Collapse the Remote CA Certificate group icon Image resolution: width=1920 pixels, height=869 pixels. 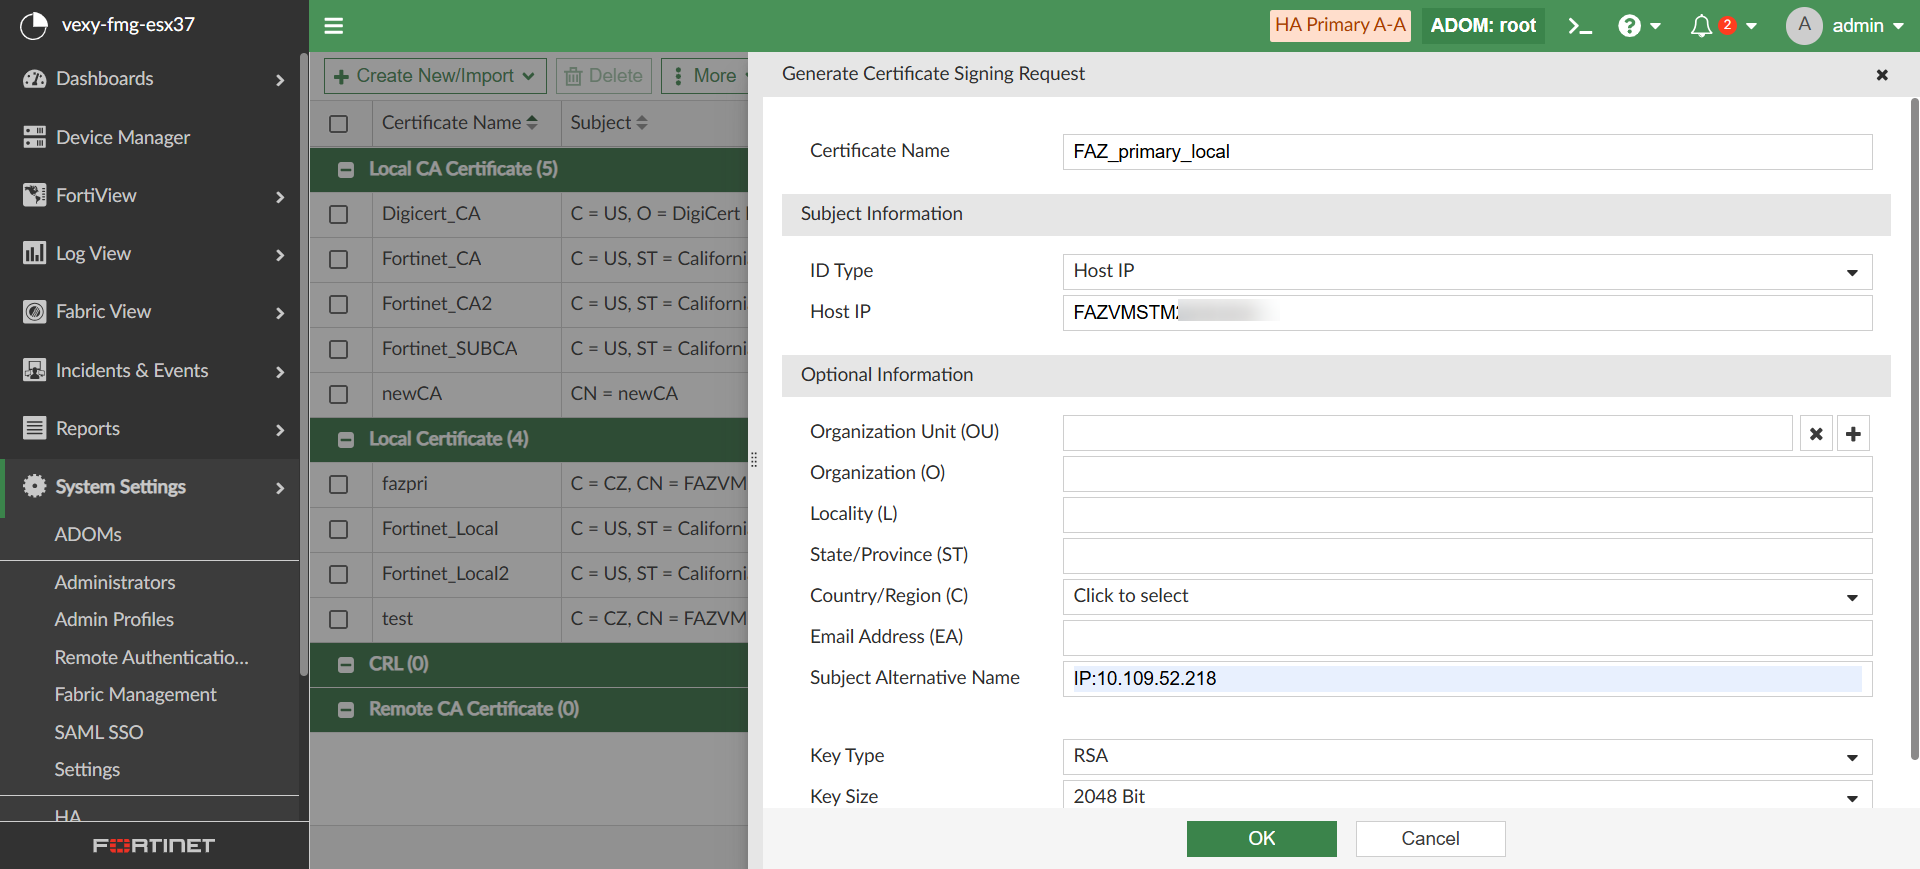point(346,710)
